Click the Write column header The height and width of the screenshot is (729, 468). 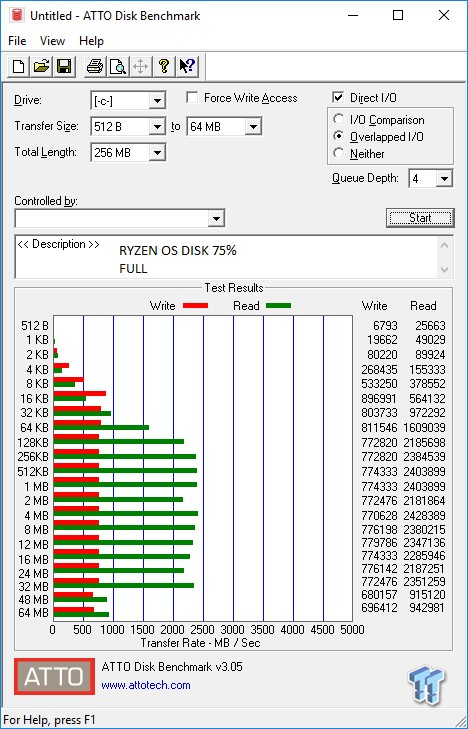374,306
